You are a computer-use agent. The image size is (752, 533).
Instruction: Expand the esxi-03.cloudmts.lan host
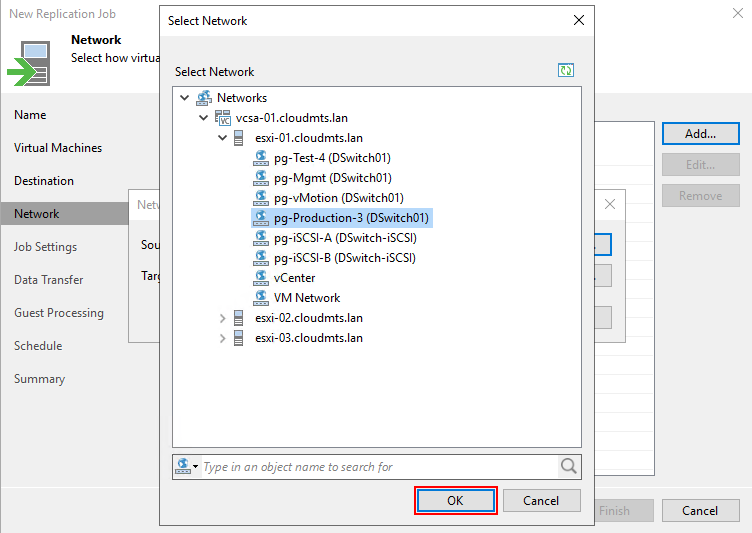(223, 338)
